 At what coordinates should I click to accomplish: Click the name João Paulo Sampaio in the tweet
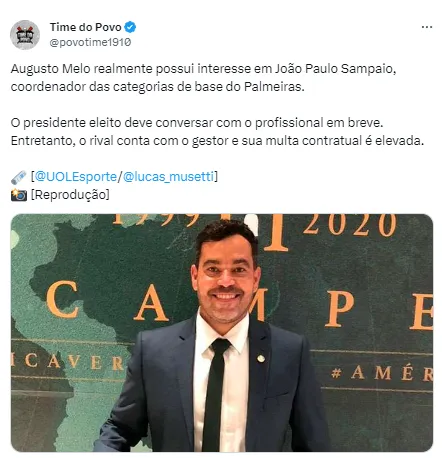[x=335, y=69]
